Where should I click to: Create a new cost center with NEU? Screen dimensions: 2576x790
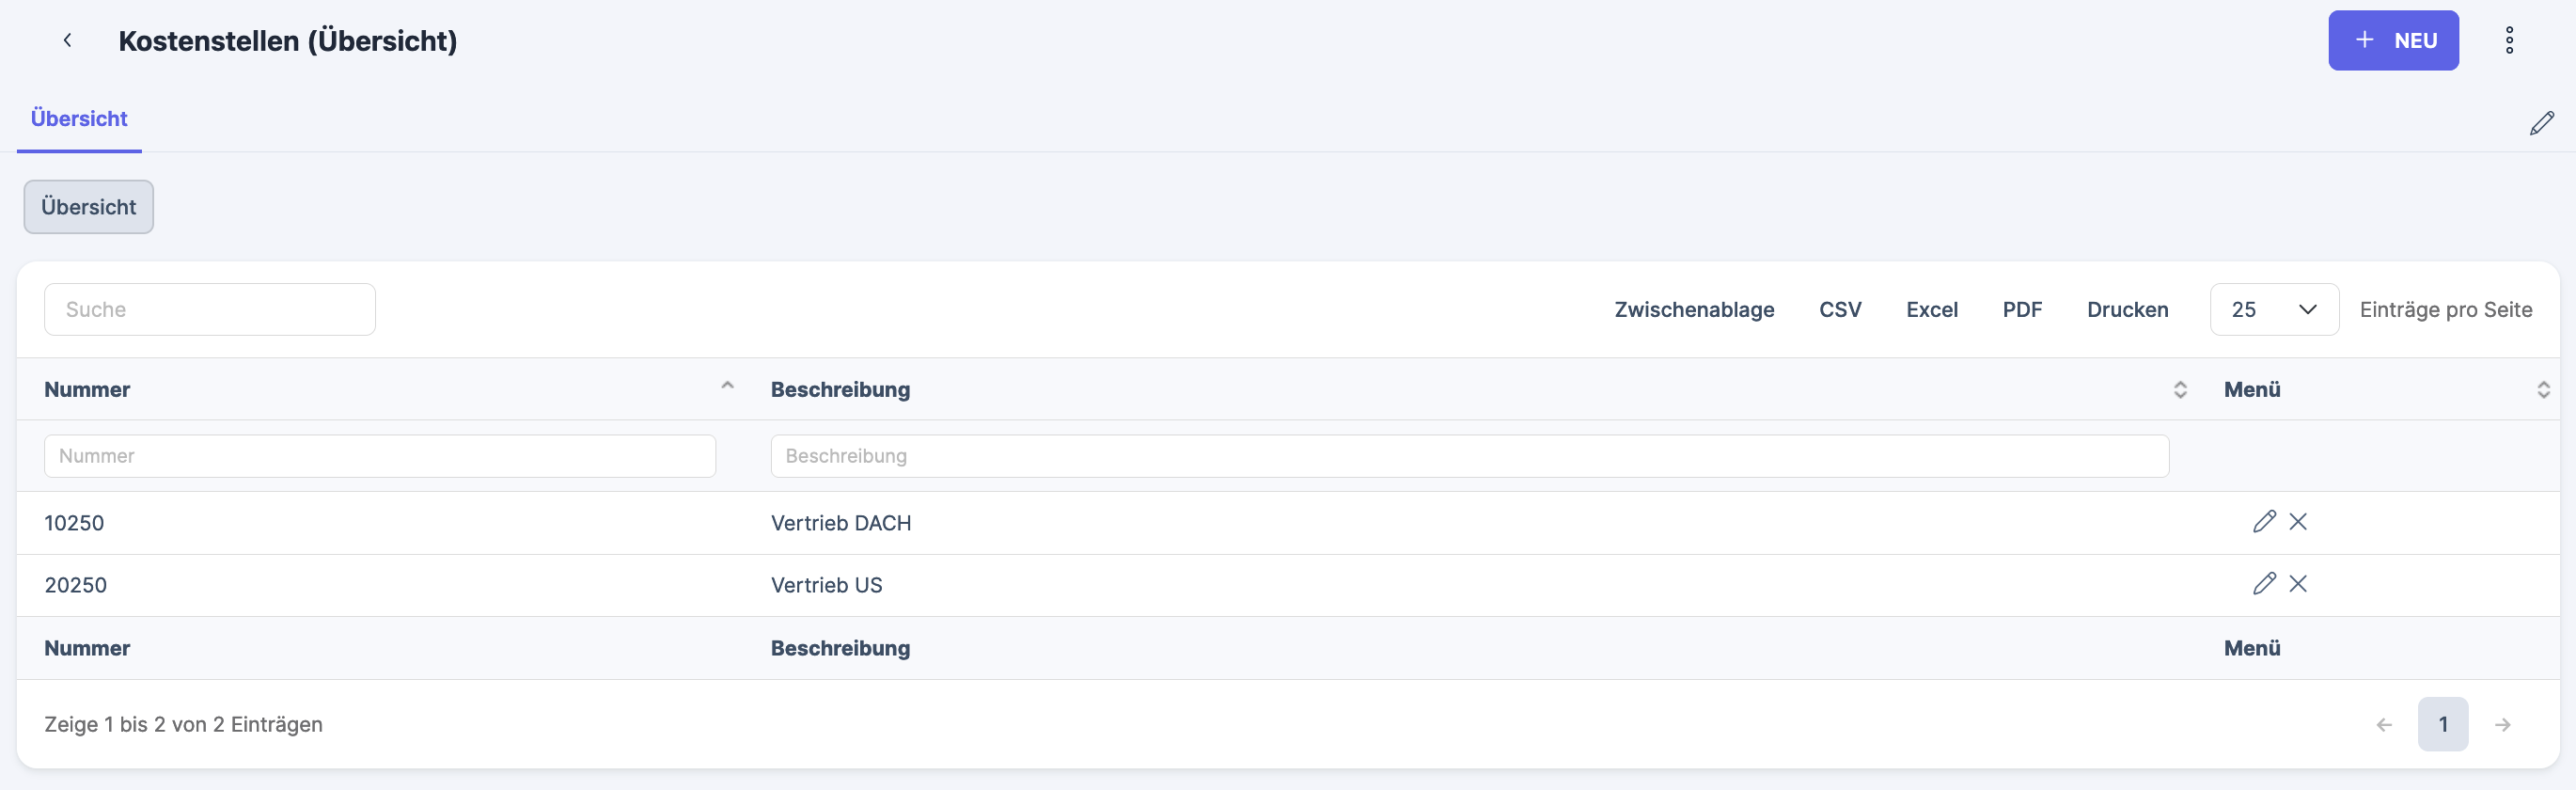point(2392,41)
